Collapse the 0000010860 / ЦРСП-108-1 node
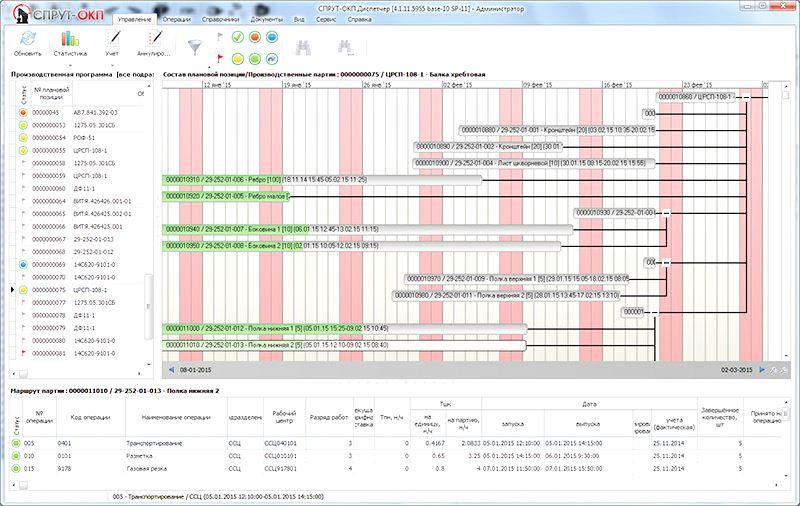The width and height of the screenshot is (800, 506). [744, 96]
